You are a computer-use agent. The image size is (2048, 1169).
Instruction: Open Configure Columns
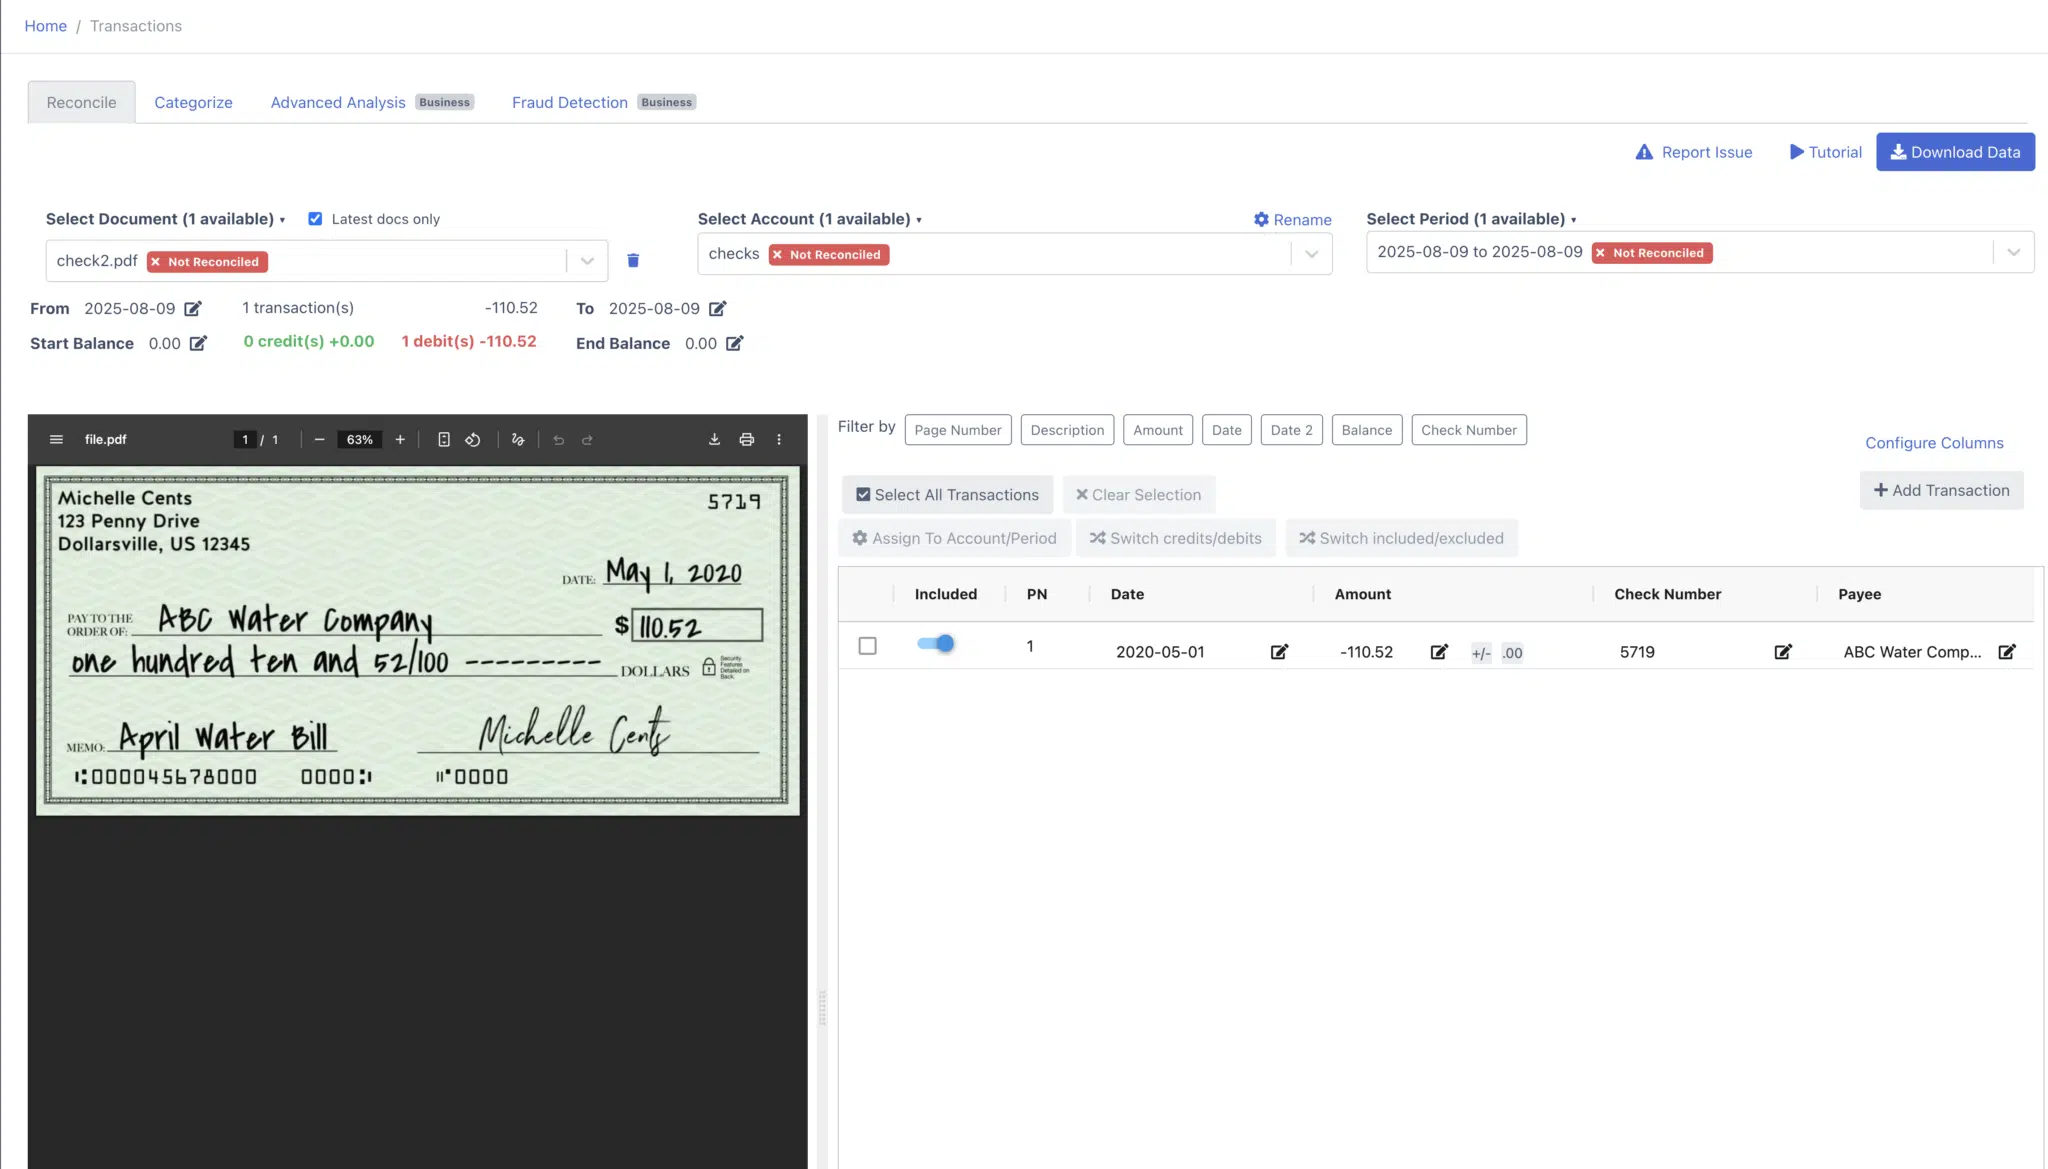pyautogui.click(x=1934, y=443)
